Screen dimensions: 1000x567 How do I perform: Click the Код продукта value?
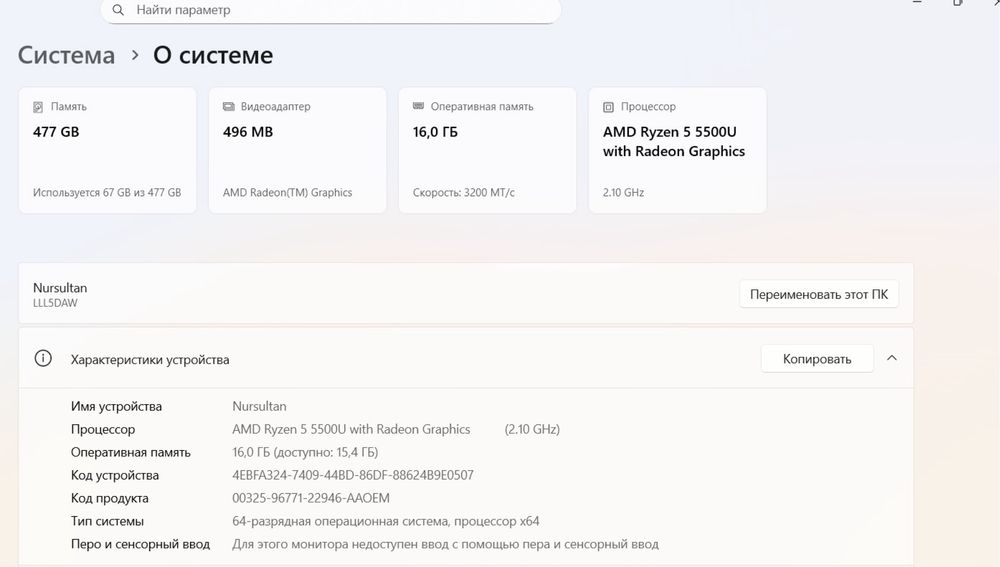pyautogui.click(x=310, y=498)
